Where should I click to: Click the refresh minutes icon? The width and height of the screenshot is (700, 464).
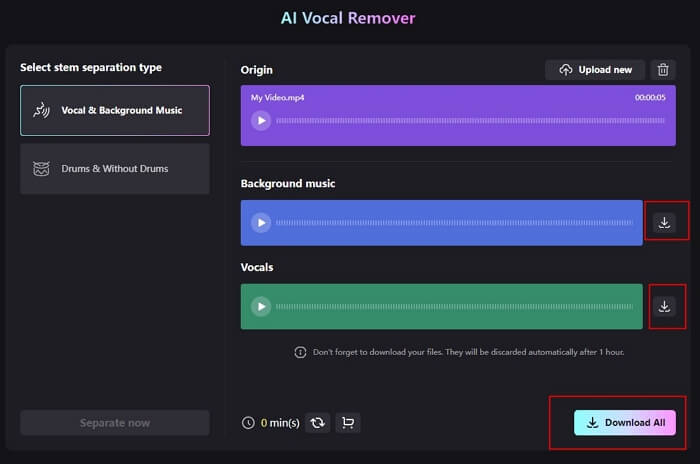pos(317,423)
